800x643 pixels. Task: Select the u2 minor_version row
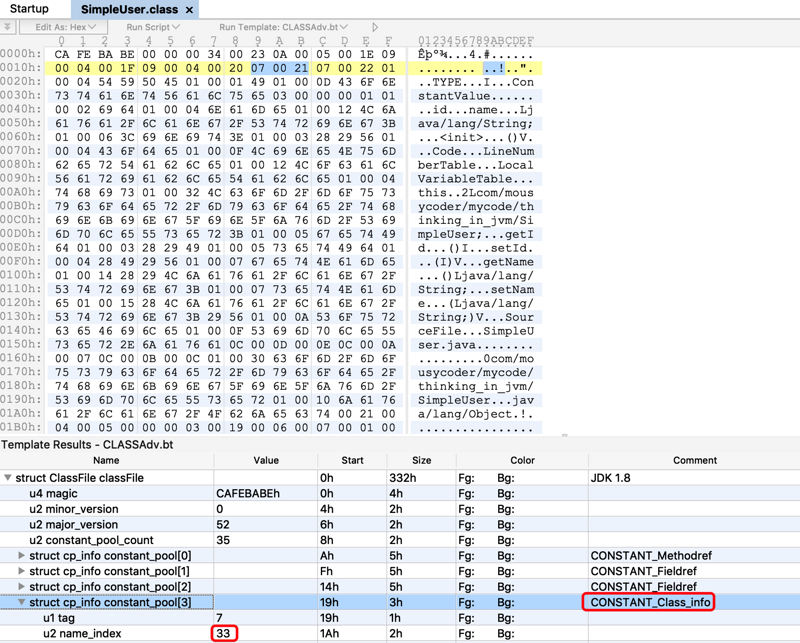coord(400,509)
